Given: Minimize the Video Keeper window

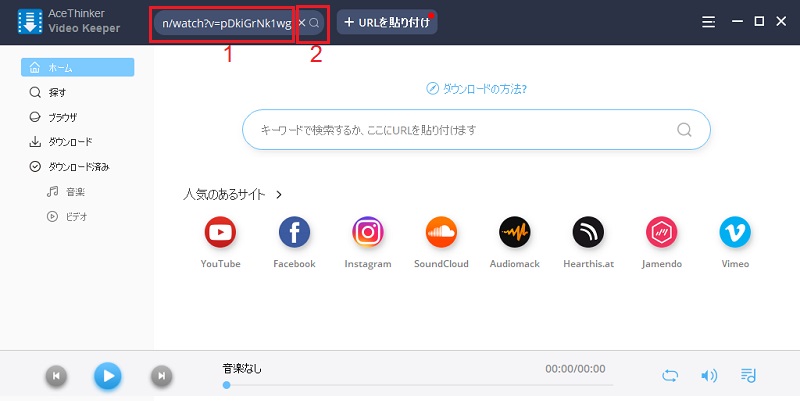Looking at the screenshot, I should [737, 21].
